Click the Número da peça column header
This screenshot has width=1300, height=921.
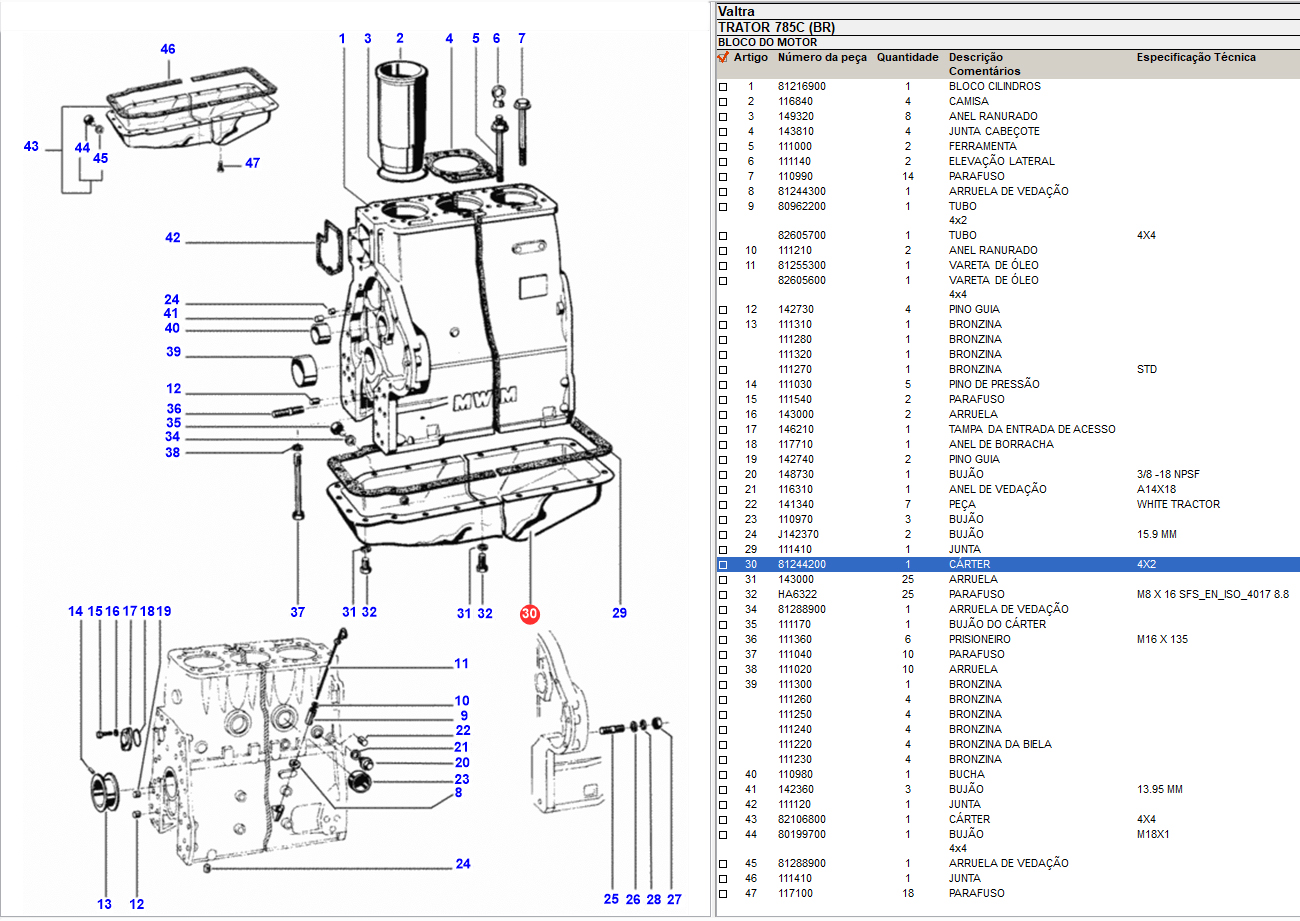(822, 57)
